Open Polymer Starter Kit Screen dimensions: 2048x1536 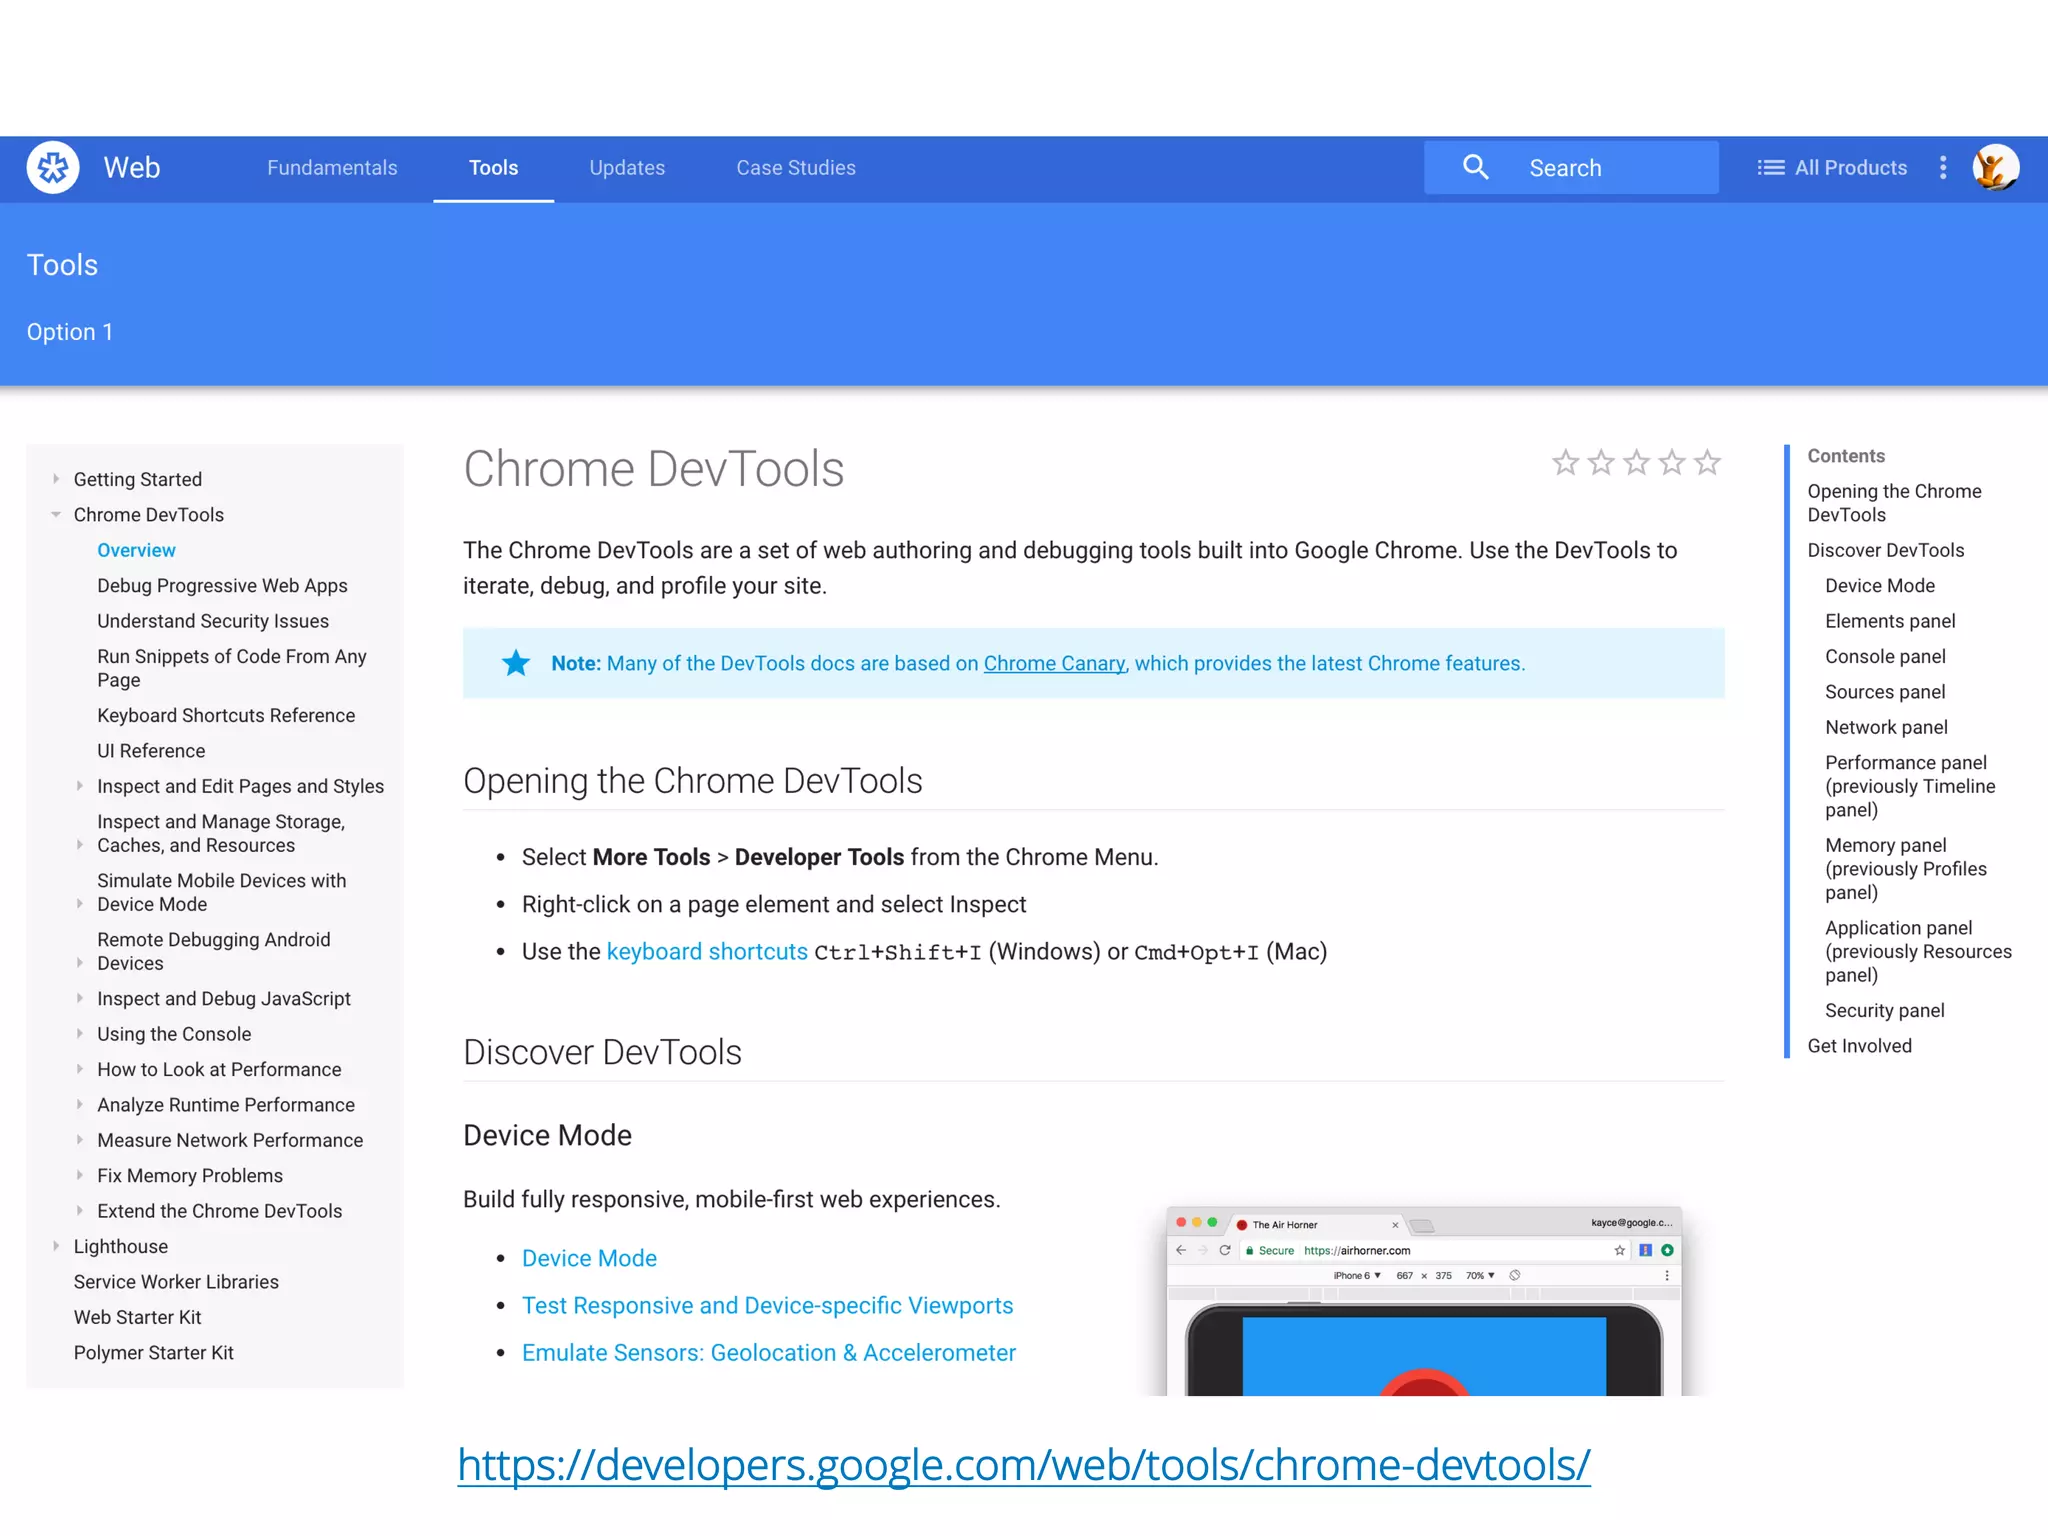click(x=154, y=1353)
